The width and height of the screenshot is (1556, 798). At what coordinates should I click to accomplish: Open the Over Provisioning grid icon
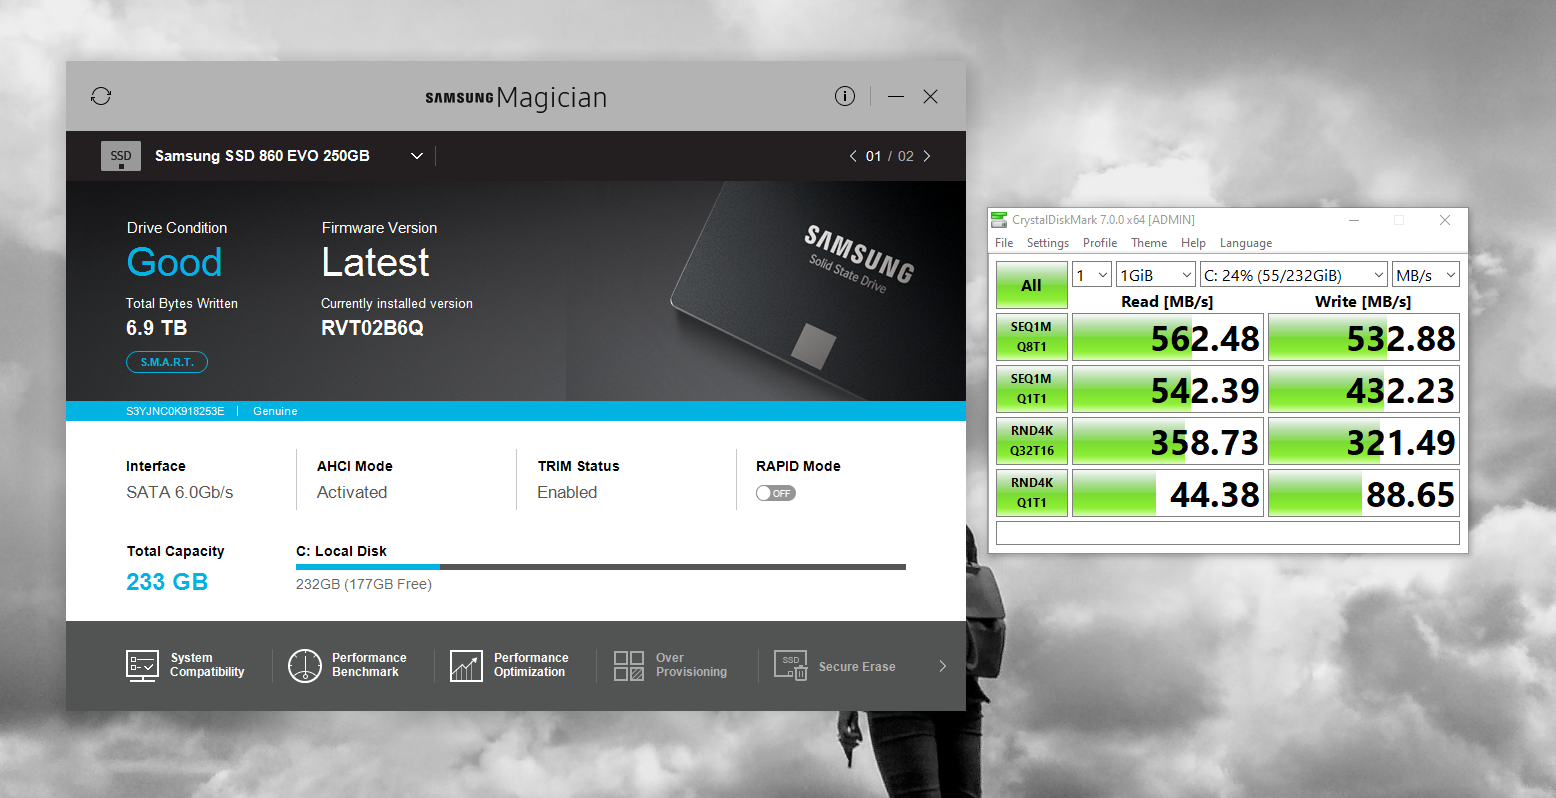click(x=629, y=666)
